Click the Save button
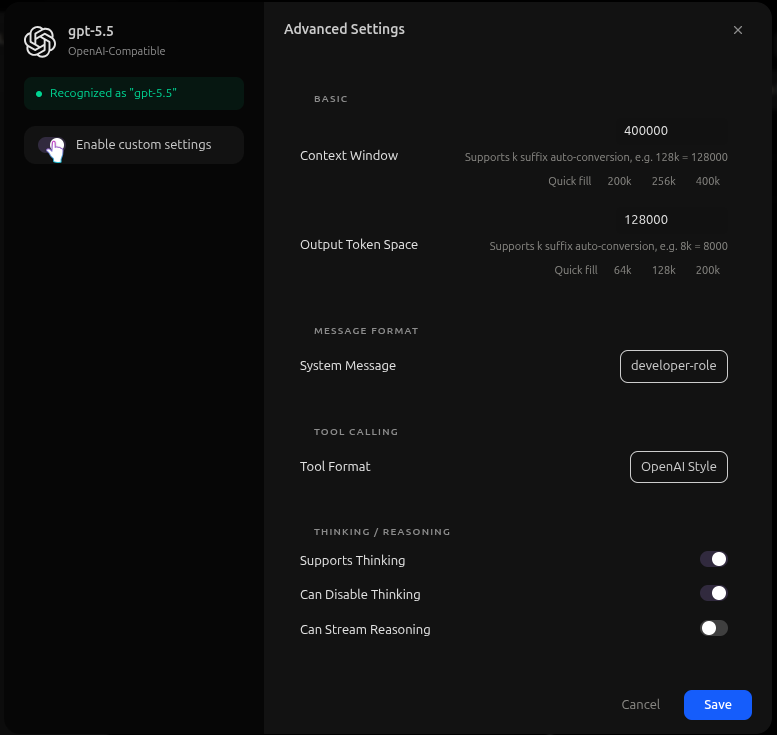Image resolution: width=777 pixels, height=735 pixels. [717, 704]
